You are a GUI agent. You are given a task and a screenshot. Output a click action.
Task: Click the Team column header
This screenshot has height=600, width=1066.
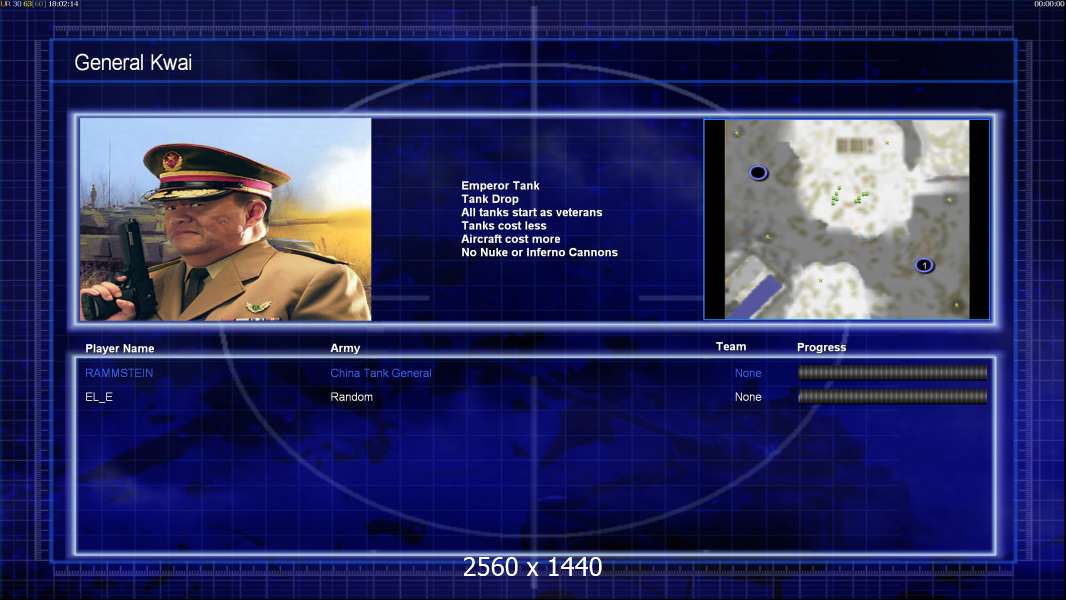[x=731, y=347]
